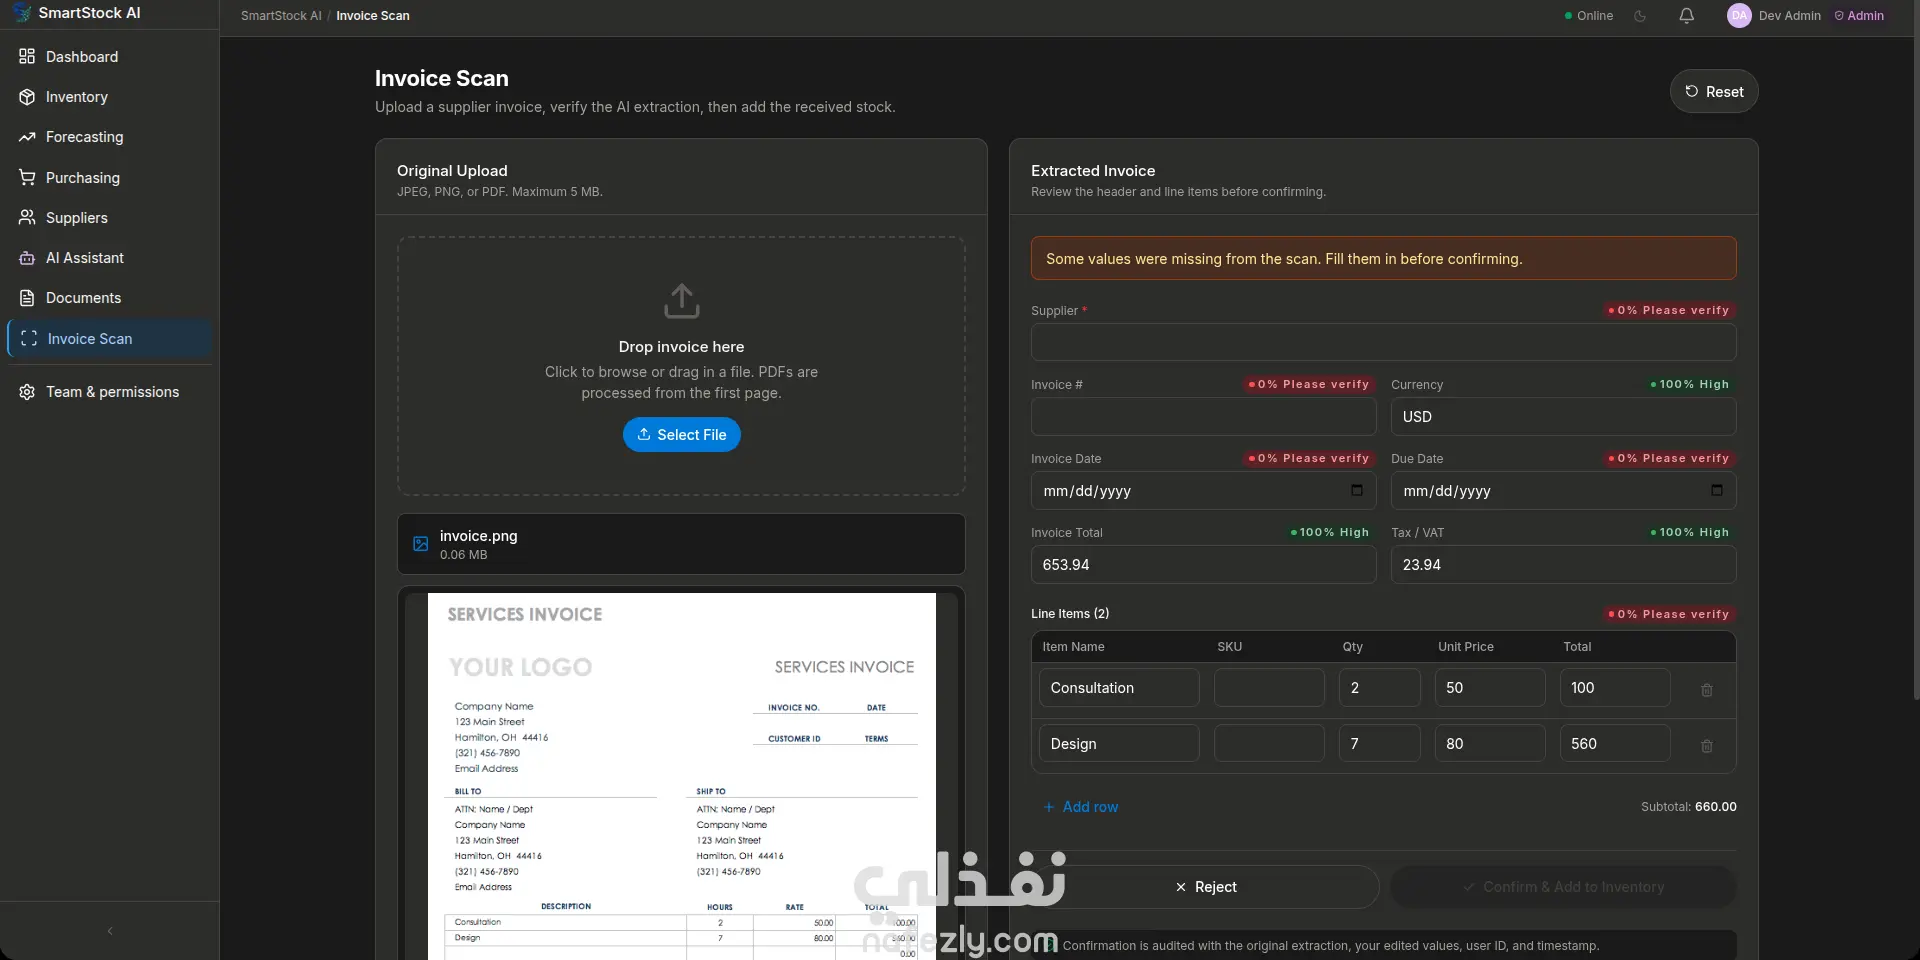Viewport: 1920px width, 960px height.
Task: Add a new line item row
Action: click(x=1081, y=807)
